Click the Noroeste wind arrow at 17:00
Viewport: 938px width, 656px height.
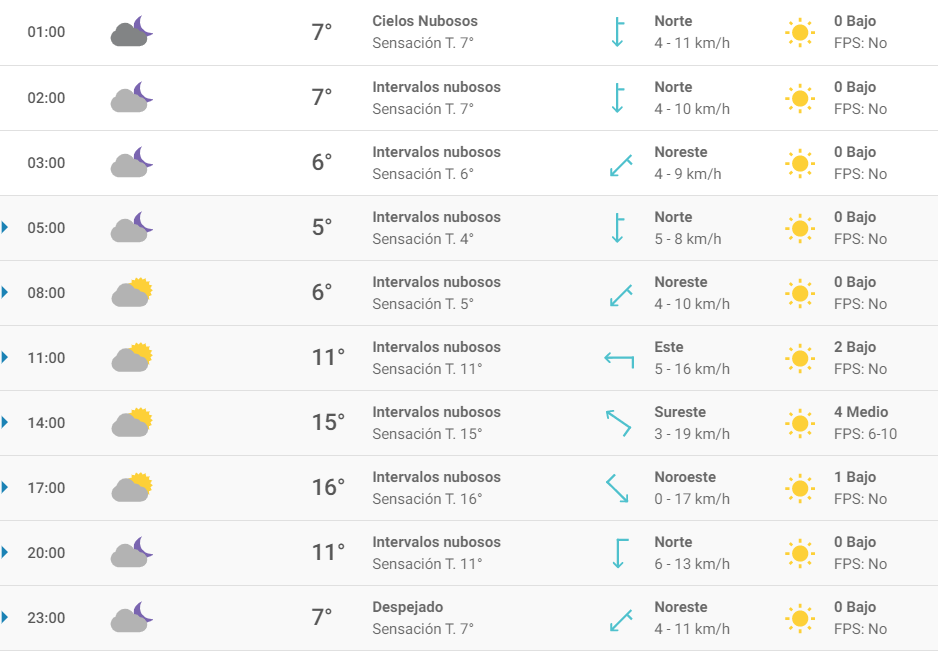coord(618,488)
